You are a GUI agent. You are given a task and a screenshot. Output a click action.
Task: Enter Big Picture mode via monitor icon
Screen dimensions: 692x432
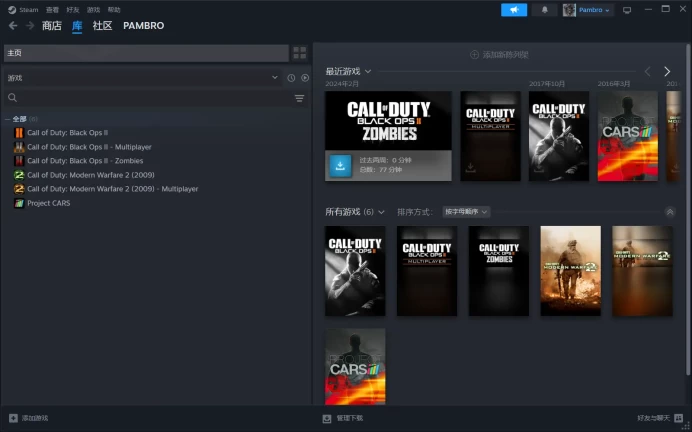coord(627,10)
